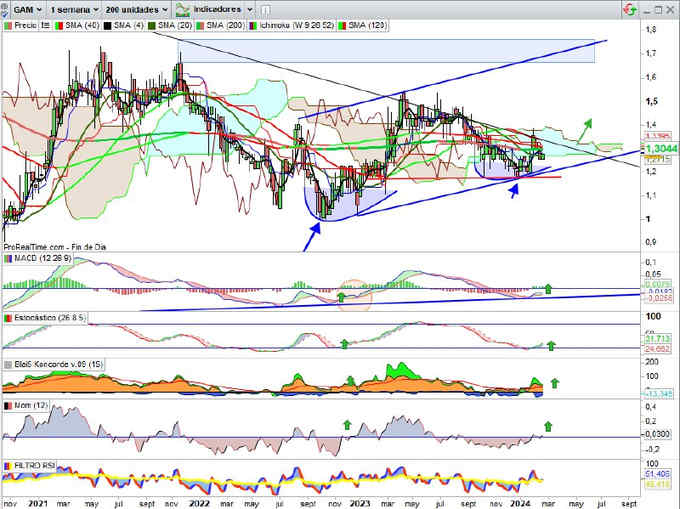
Task: Open the MACD (12 26 9) panel label
Action: click(42, 258)
